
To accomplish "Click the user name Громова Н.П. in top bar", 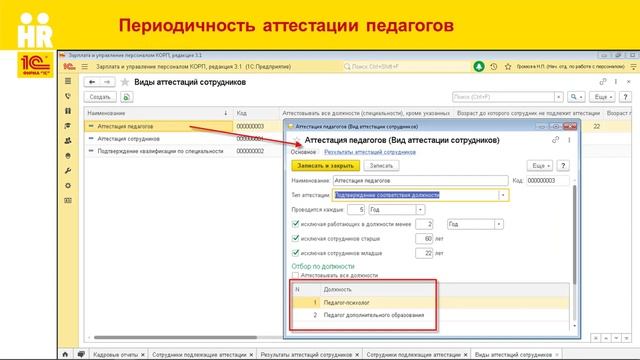I will [571, 67].
